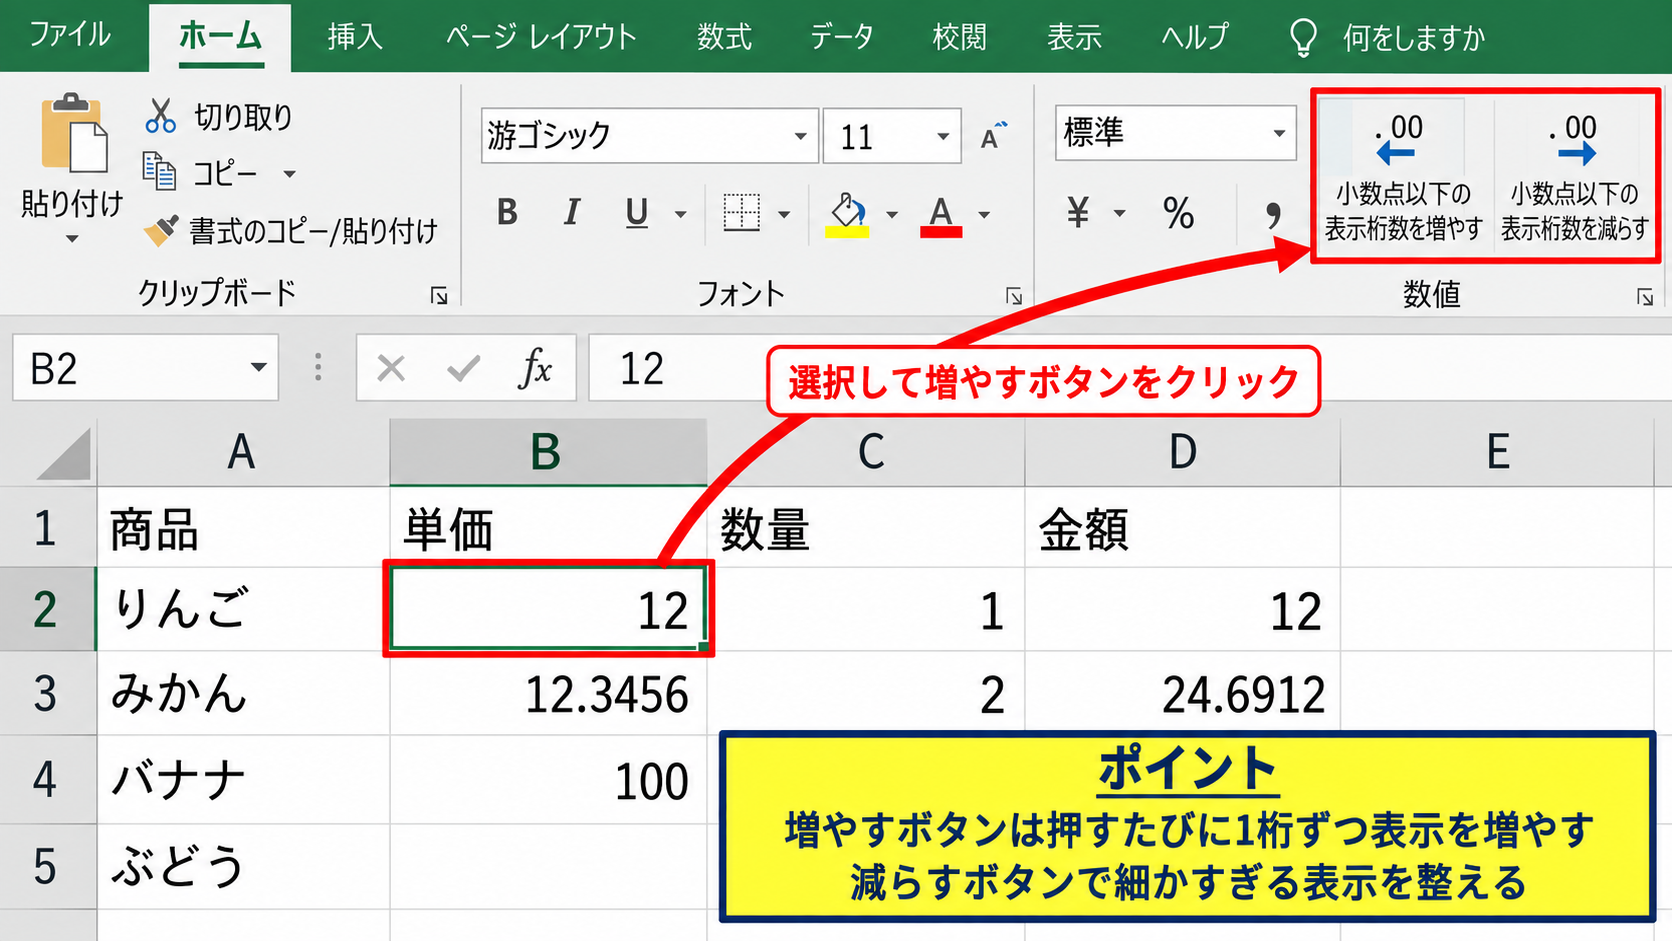Expand the 標準 number format dropdown

[1279, 133]
